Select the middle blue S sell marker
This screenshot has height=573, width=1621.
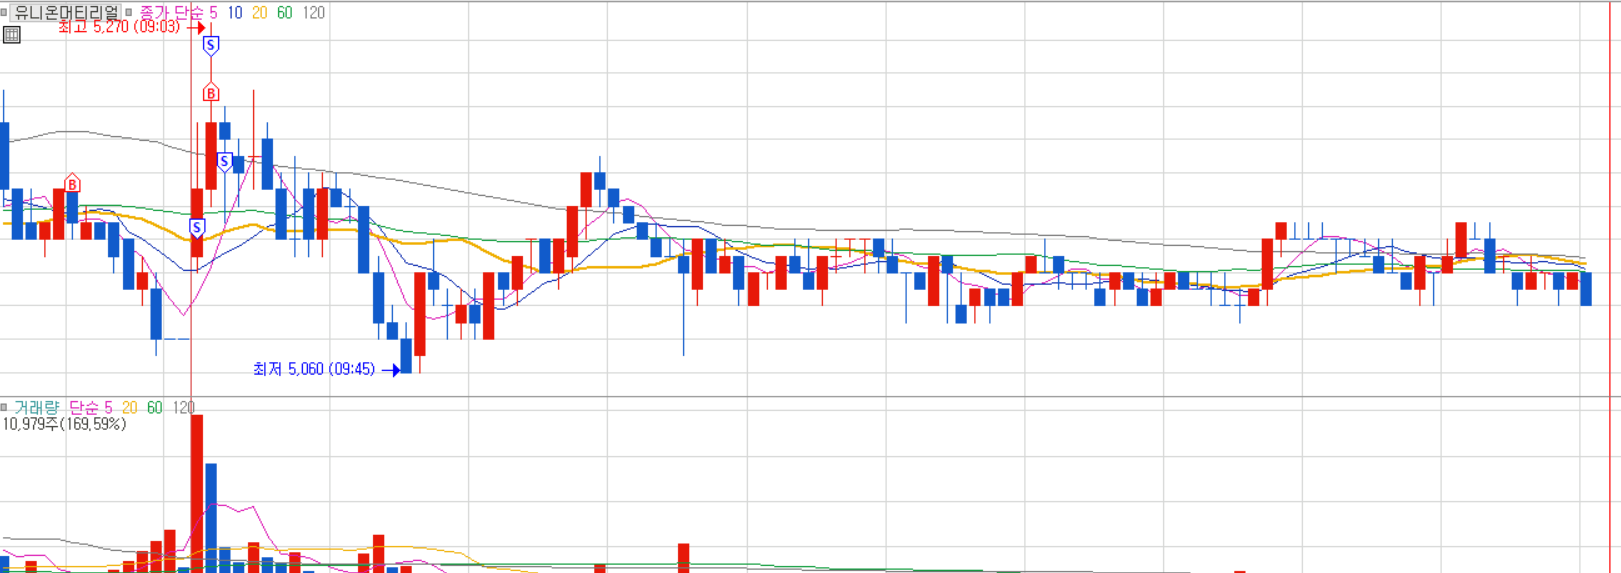click(224, 161)
